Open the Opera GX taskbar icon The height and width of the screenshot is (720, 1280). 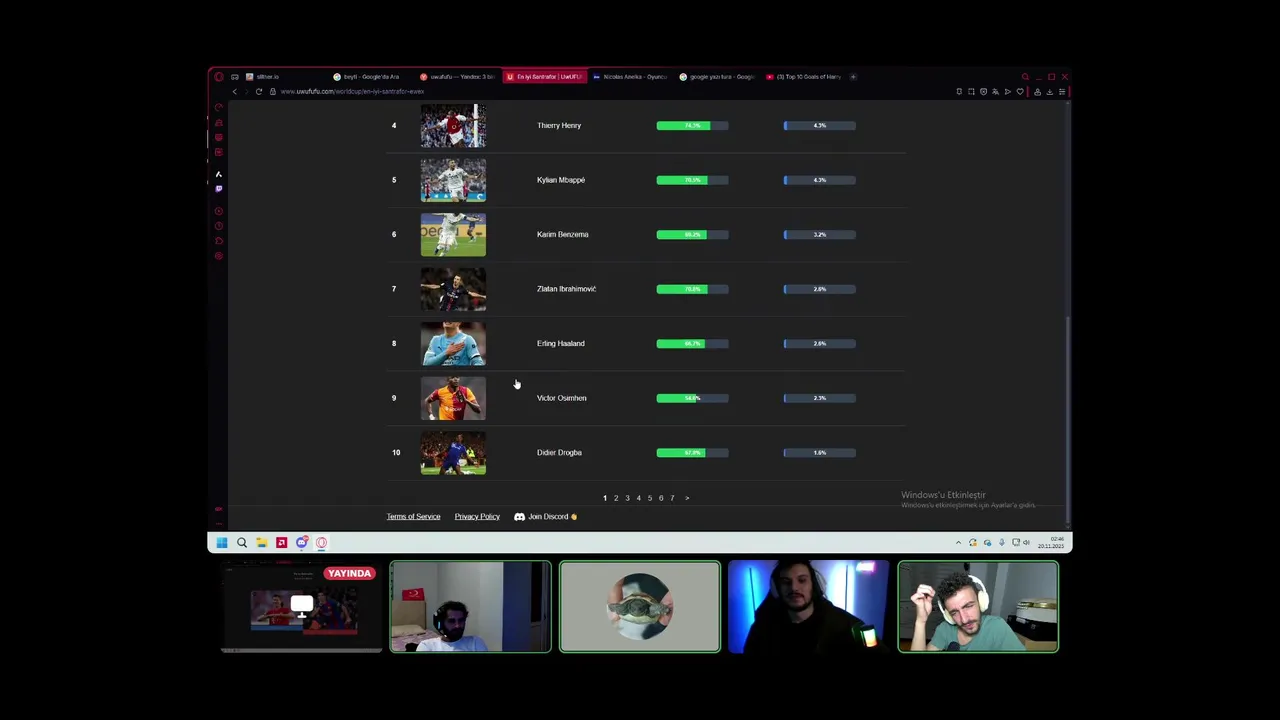coord(321,542)
